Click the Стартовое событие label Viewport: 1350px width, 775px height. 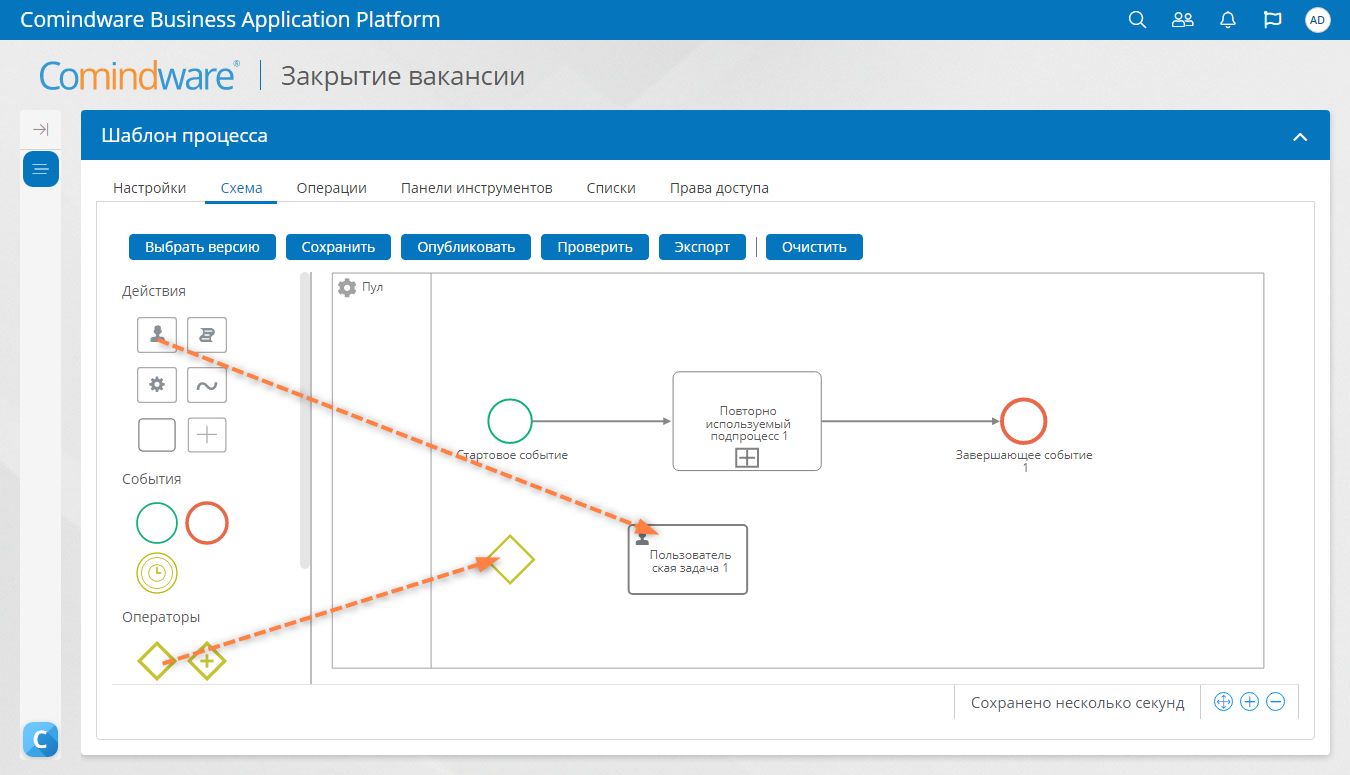click(x=512, y=455)
